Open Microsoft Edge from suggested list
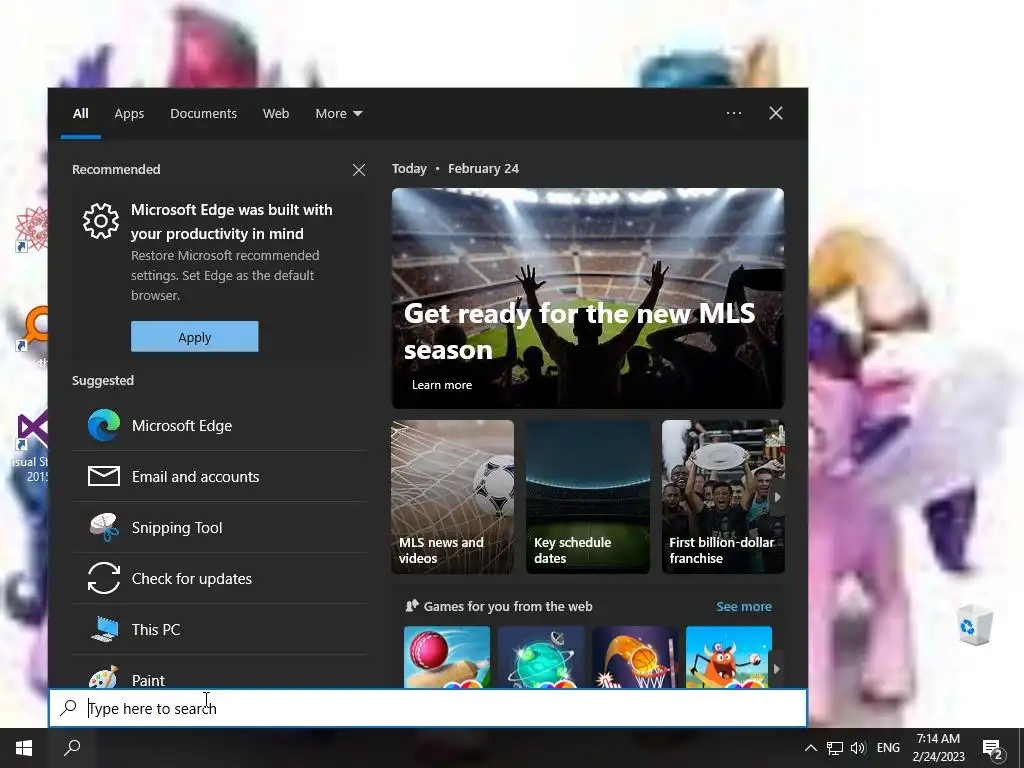Screen dimensions: 1024x768 pyautogui.click(x=220, y=426)
